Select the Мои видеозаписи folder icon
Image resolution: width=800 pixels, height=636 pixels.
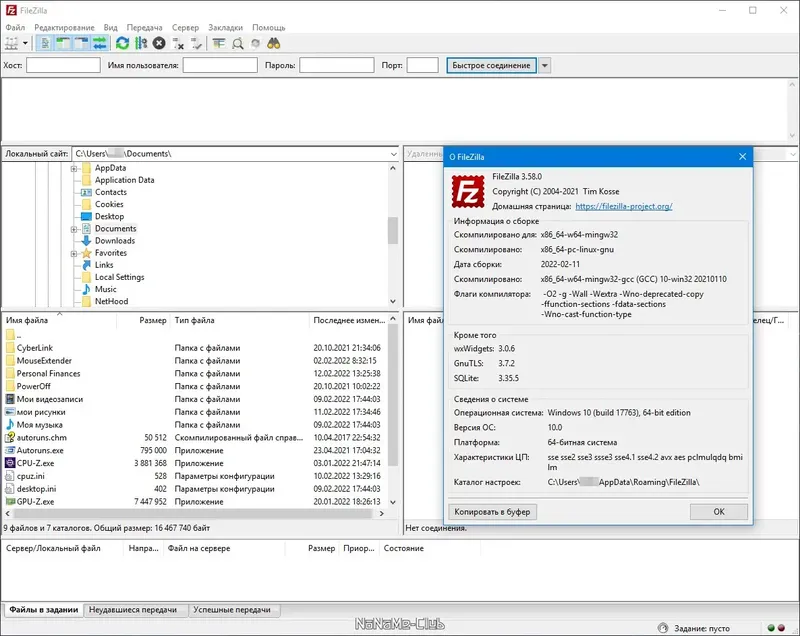pos(10,399)
